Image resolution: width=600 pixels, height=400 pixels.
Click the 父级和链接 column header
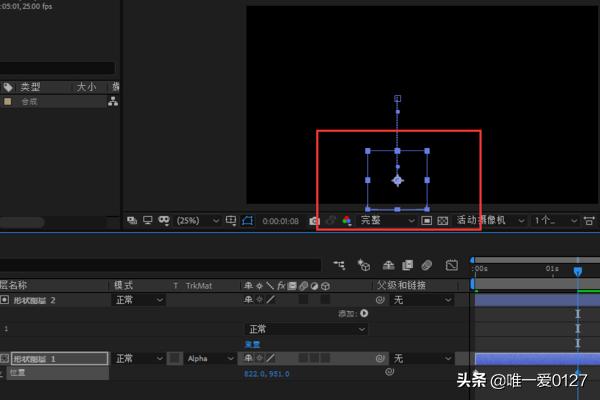pyautogui.click(x=401, y=285)
